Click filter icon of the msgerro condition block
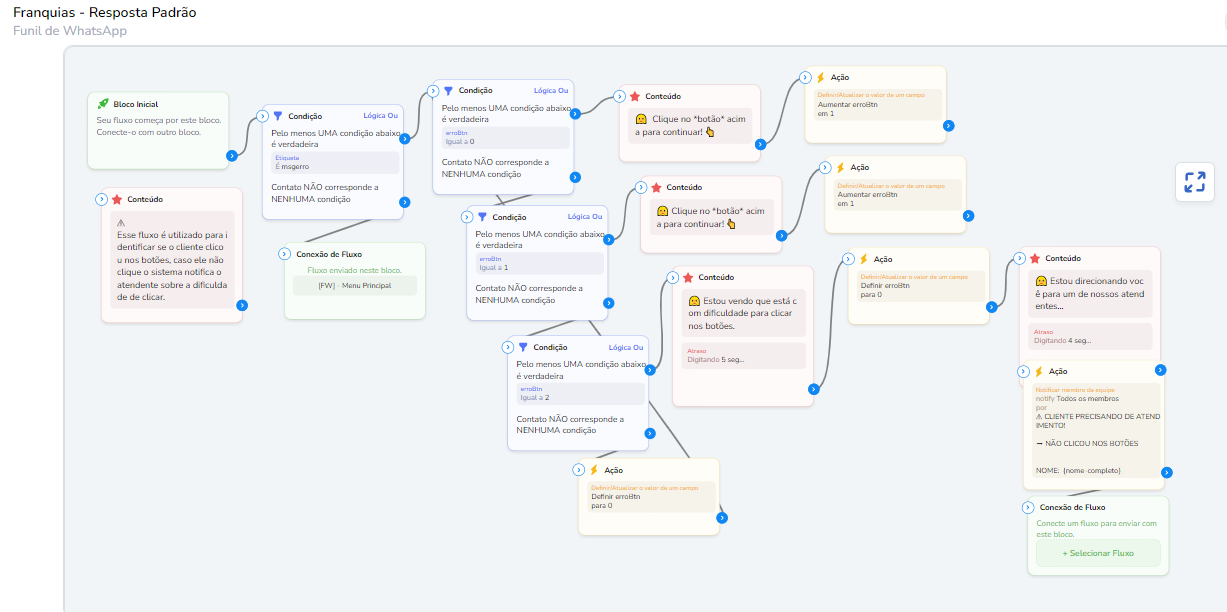The width and height of the screenshot is (1227, 612). pos(278,116)
